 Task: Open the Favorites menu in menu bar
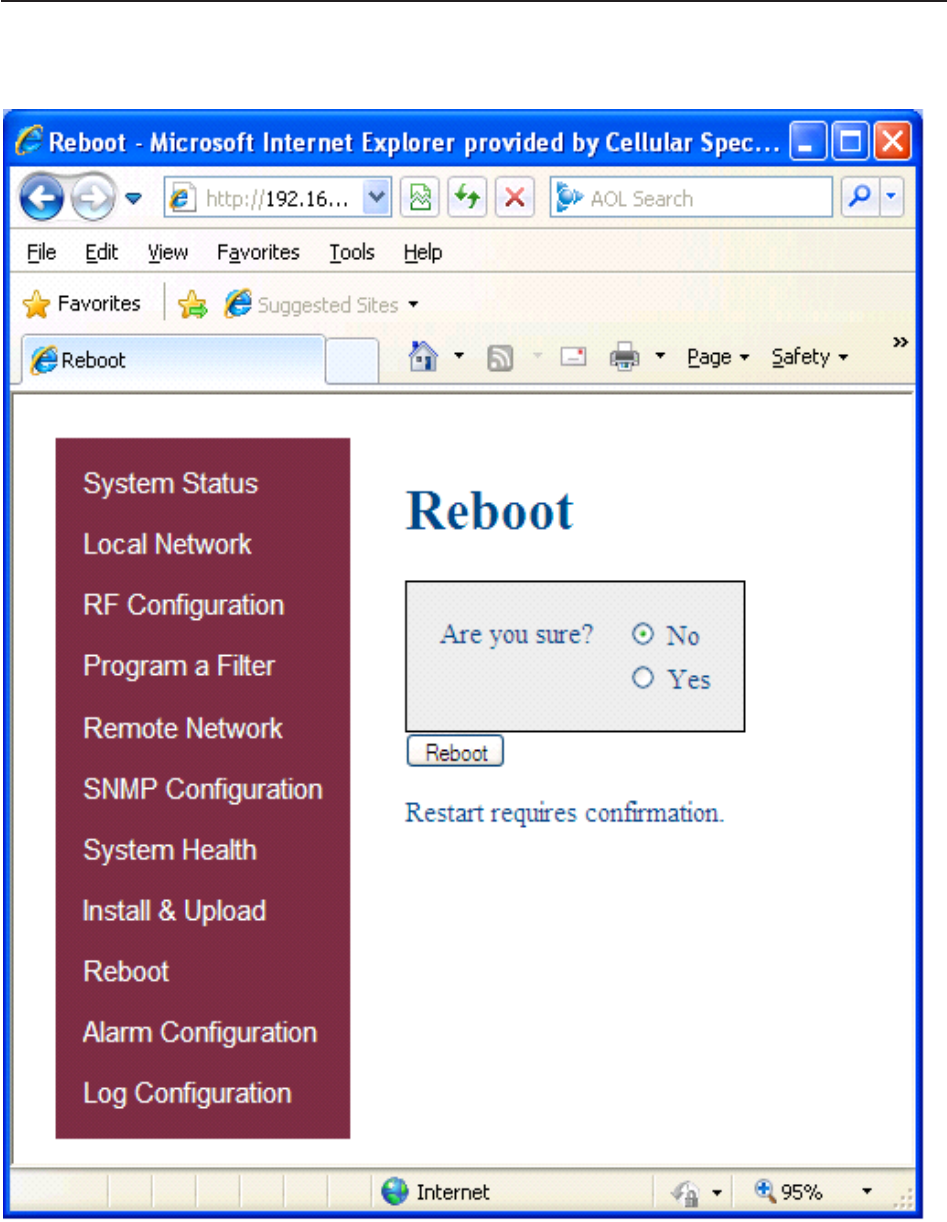click(258, 253)
